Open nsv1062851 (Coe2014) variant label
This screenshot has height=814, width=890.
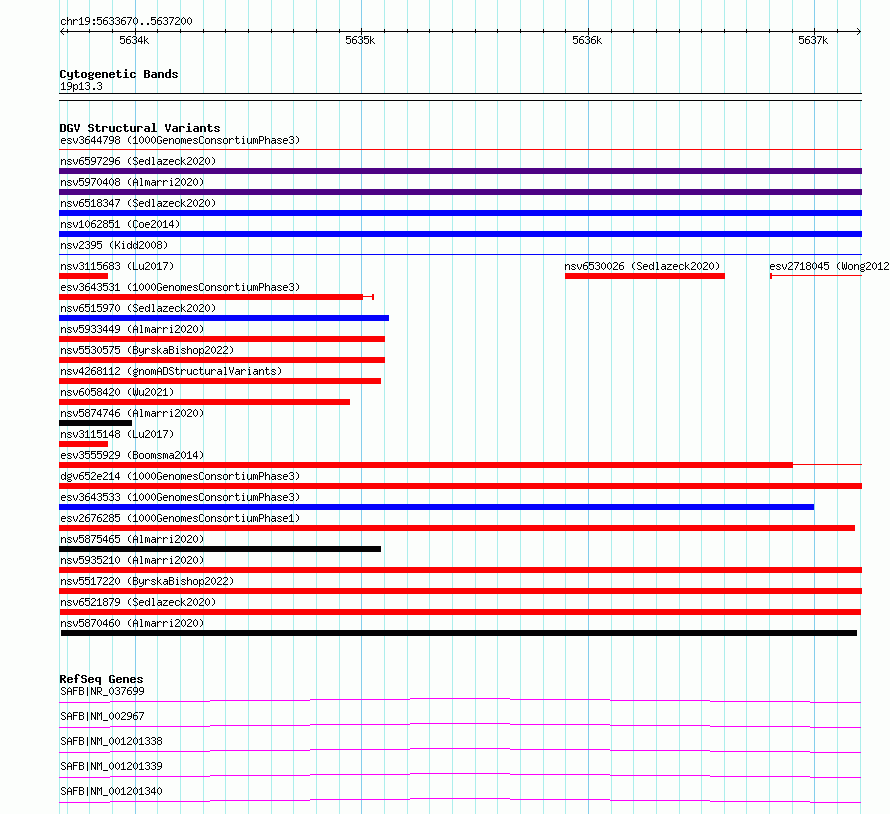(x=120, y=224)
